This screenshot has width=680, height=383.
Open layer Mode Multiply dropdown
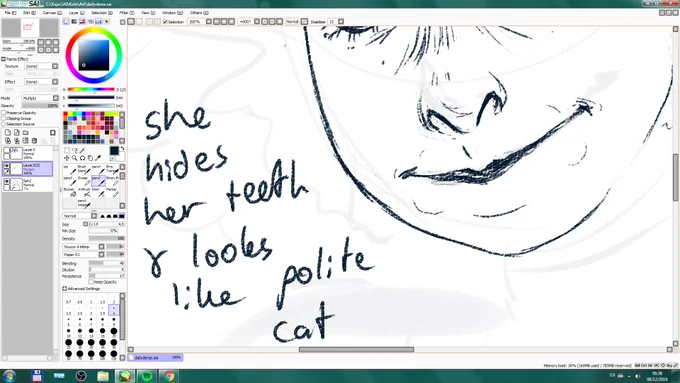click(56, 98)
